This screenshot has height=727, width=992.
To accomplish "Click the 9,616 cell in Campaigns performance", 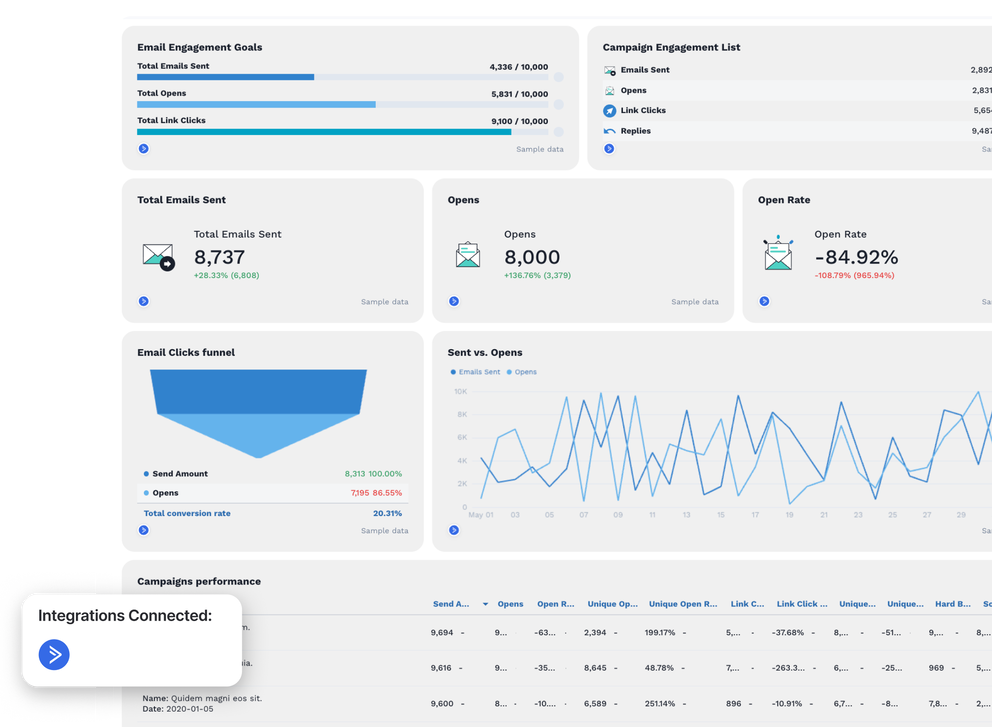I will pos(441,668).
